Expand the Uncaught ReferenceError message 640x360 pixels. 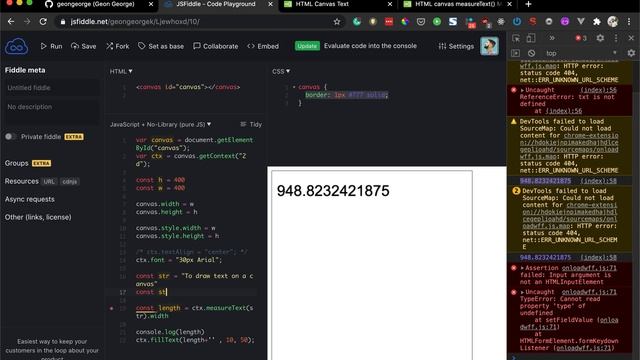[522, 90]
